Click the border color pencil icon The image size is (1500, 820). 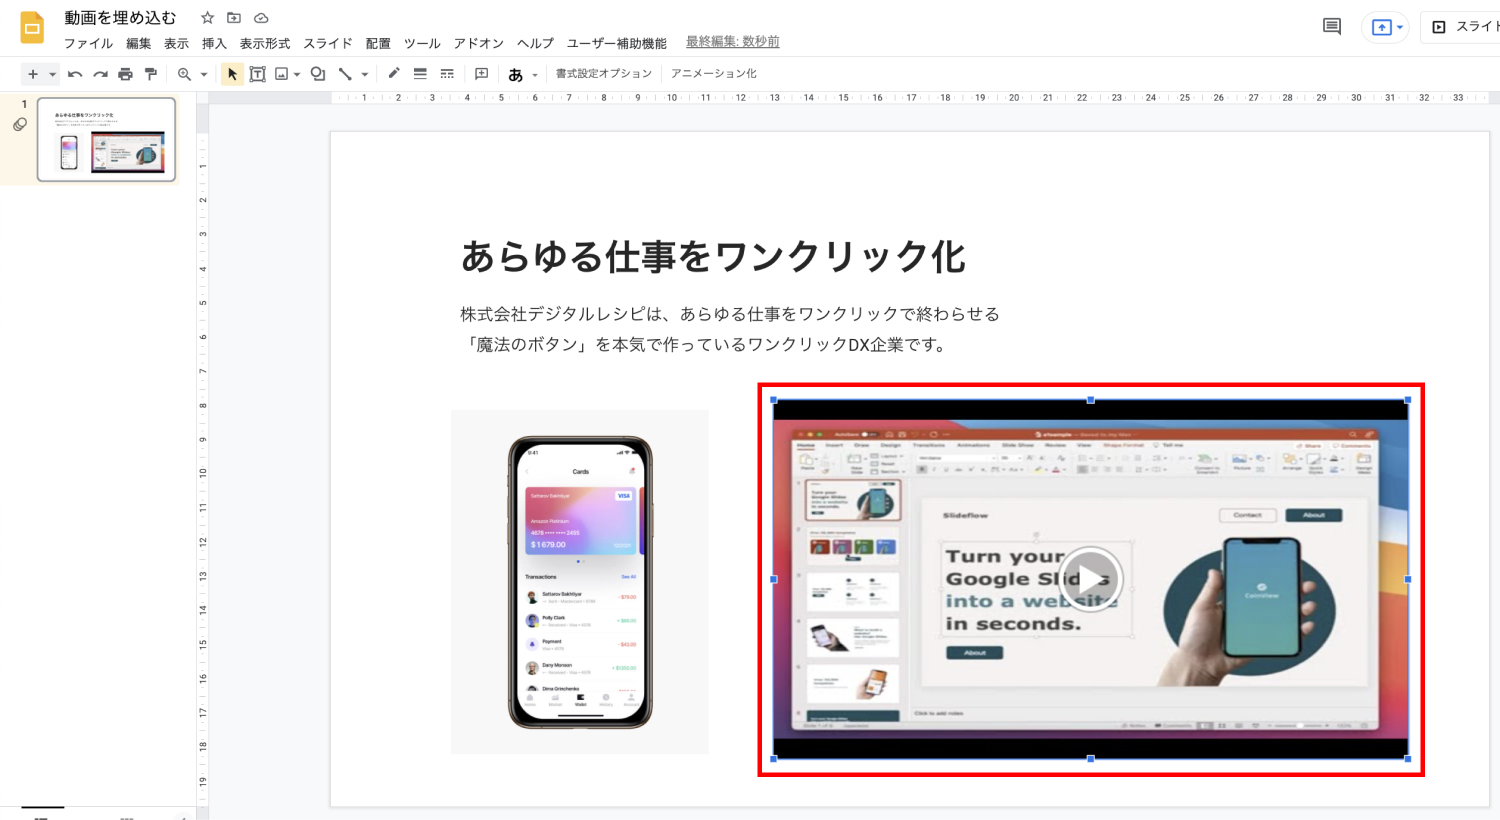click(x=394, y=73)
